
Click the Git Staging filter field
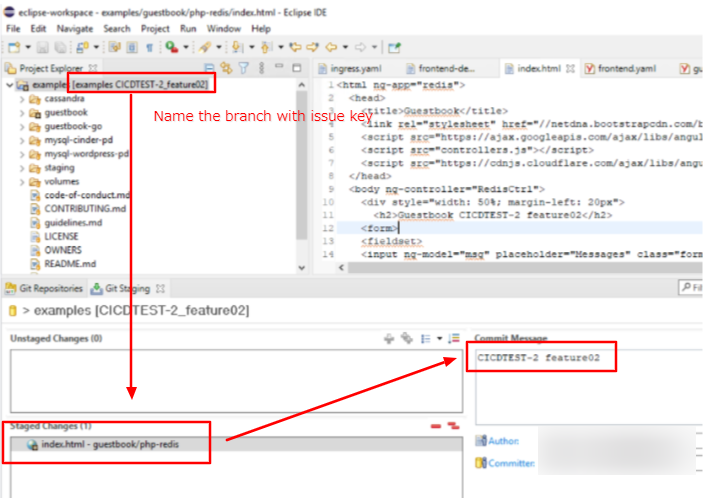pos(690,287)
